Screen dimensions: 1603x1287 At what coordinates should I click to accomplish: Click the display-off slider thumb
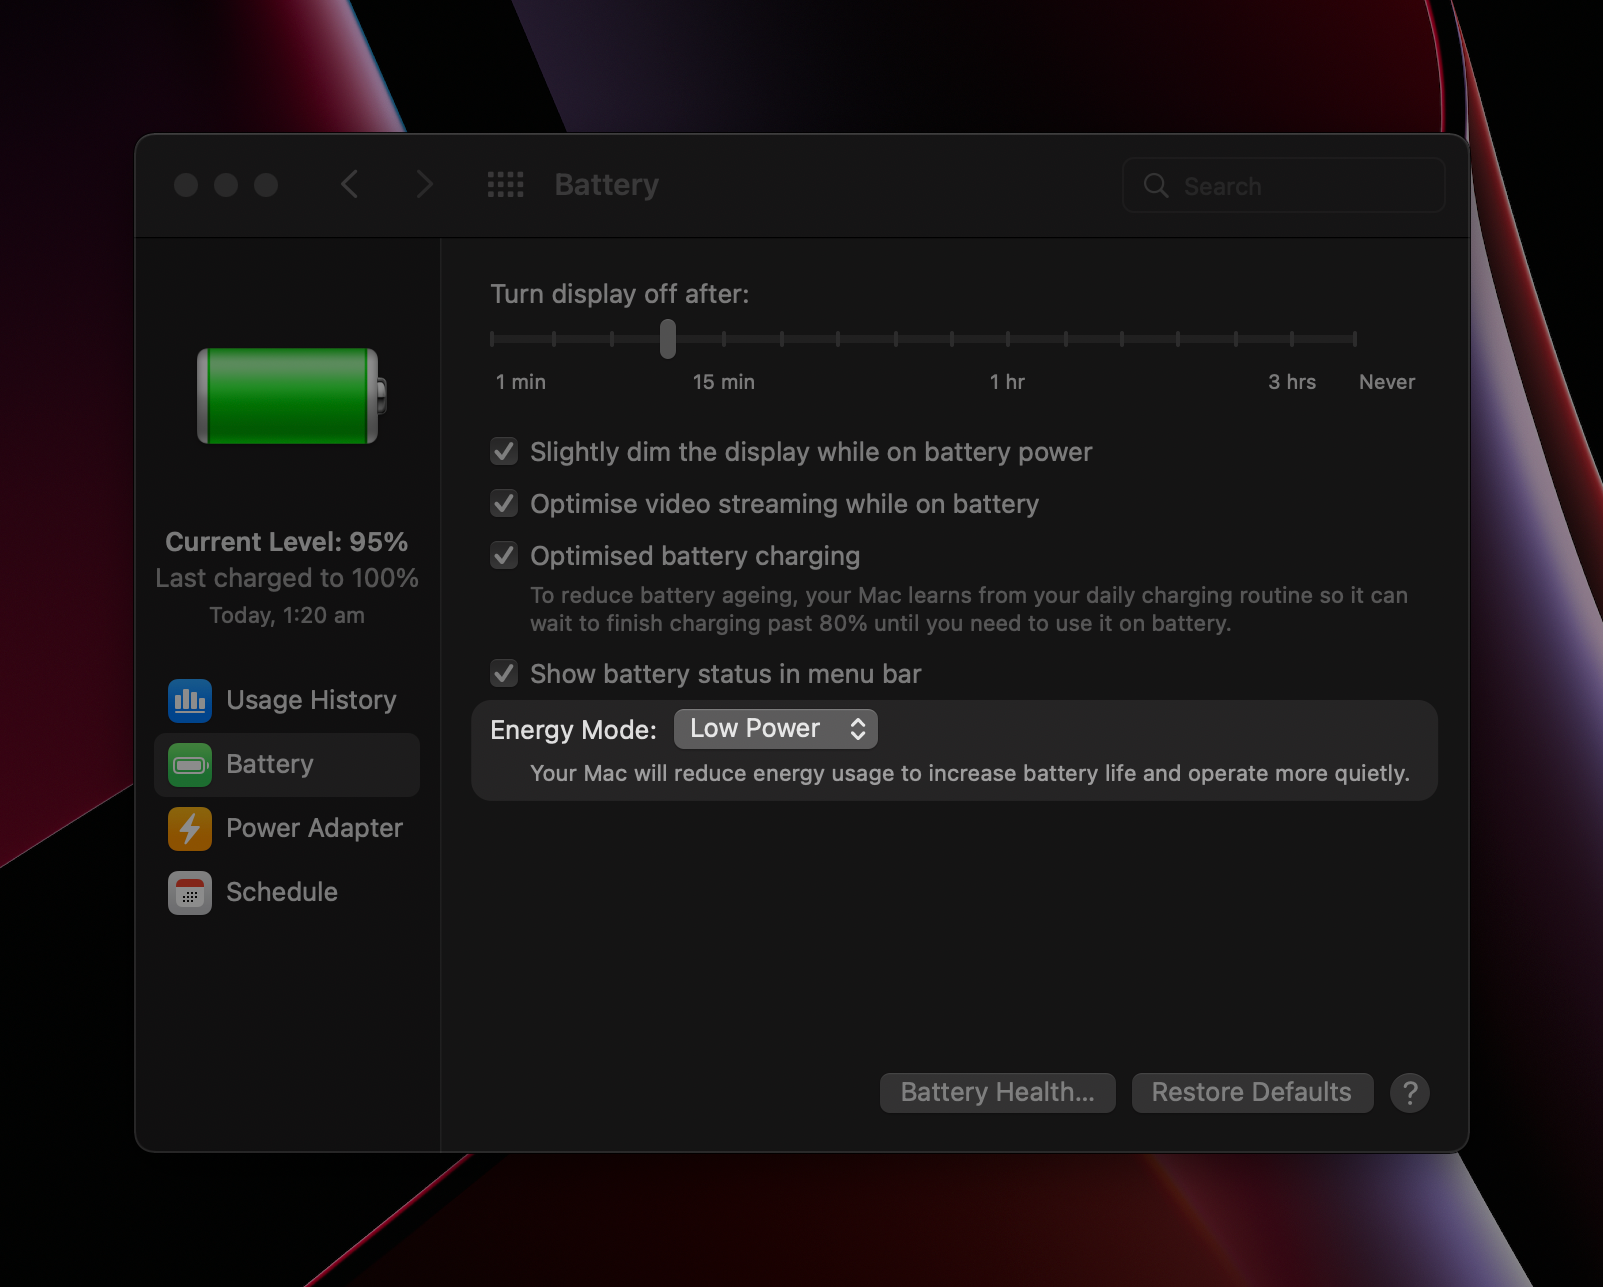point(668,339)
